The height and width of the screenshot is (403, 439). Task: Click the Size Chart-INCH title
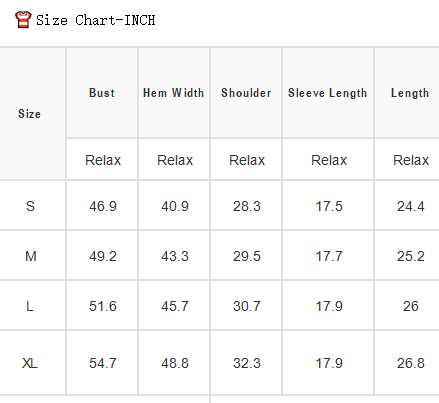click(x=96, y=20)
